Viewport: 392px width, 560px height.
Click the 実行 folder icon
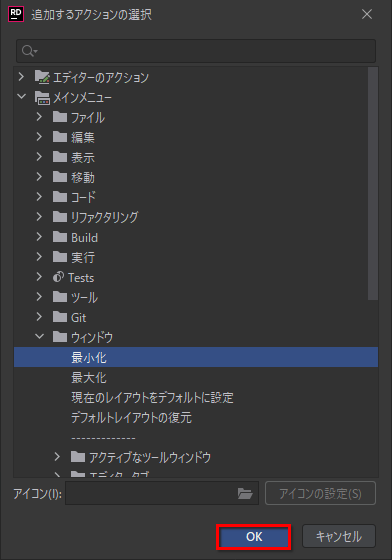(x=60, y=257)
